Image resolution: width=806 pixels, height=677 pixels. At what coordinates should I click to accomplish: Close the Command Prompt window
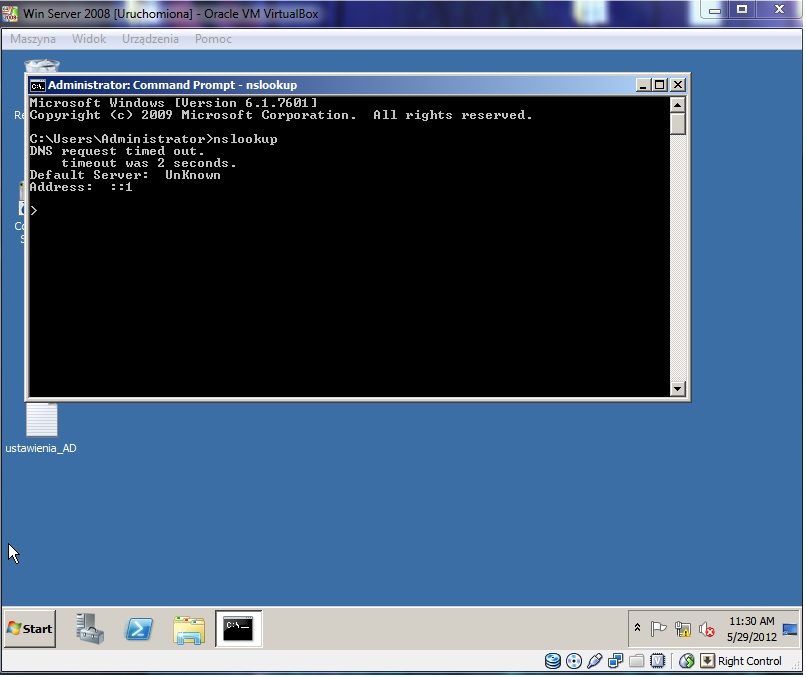coord(678,85)
